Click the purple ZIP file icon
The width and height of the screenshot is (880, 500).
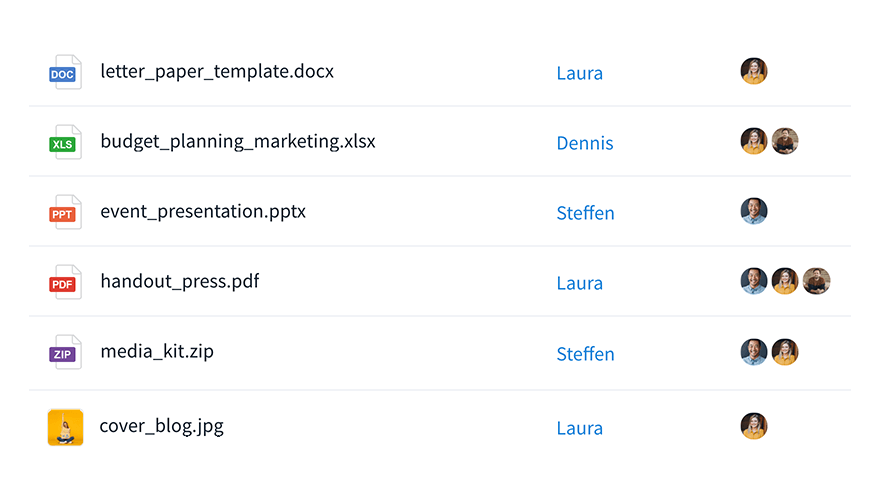(65, 353)
